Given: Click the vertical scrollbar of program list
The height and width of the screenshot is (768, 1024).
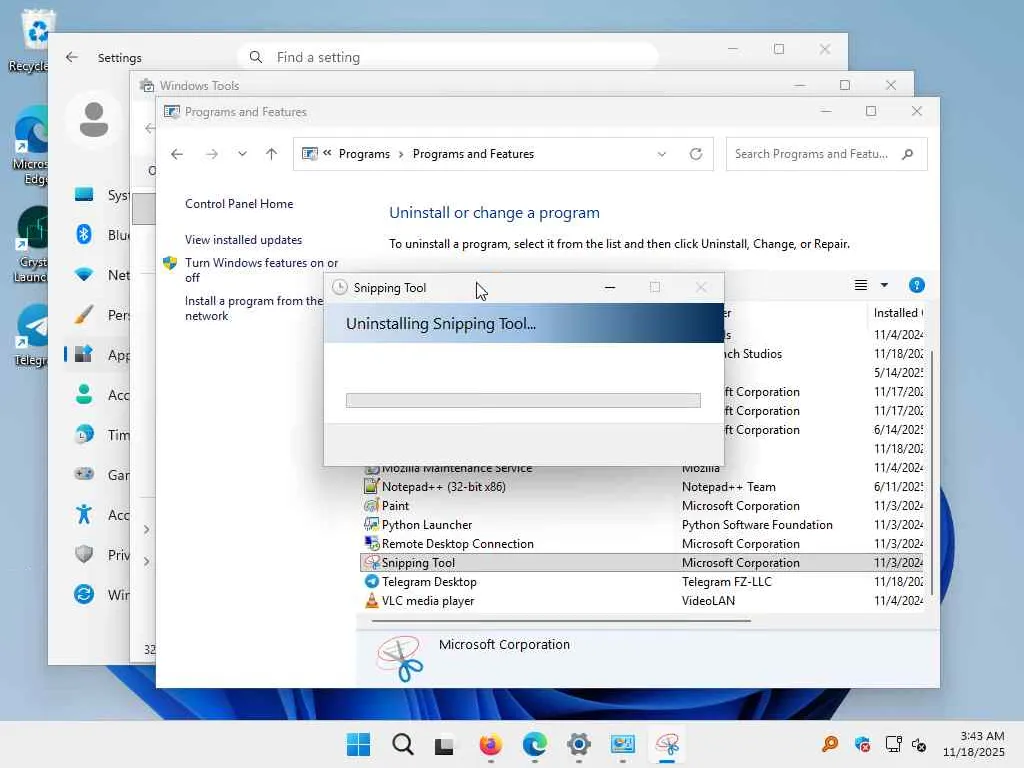Looking at the screenshot, I should 932,473.
